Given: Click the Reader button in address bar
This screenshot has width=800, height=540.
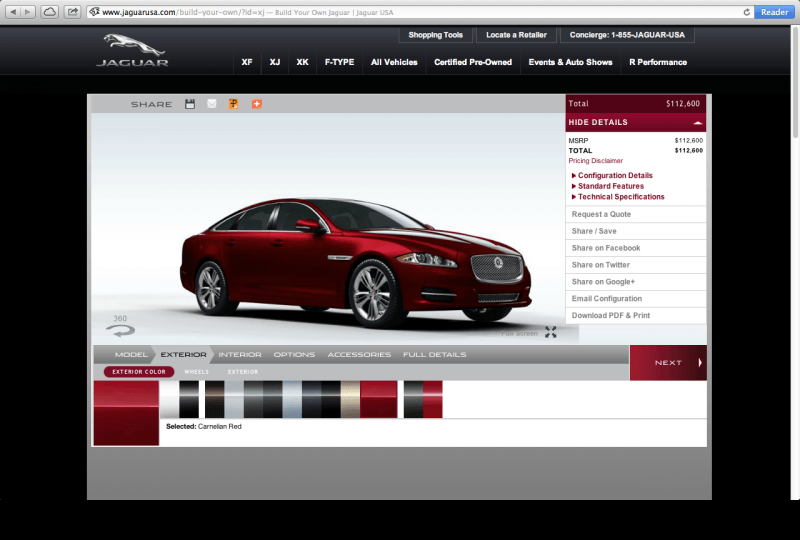Looking at the screenshot, I should click(x=774, y=12).
